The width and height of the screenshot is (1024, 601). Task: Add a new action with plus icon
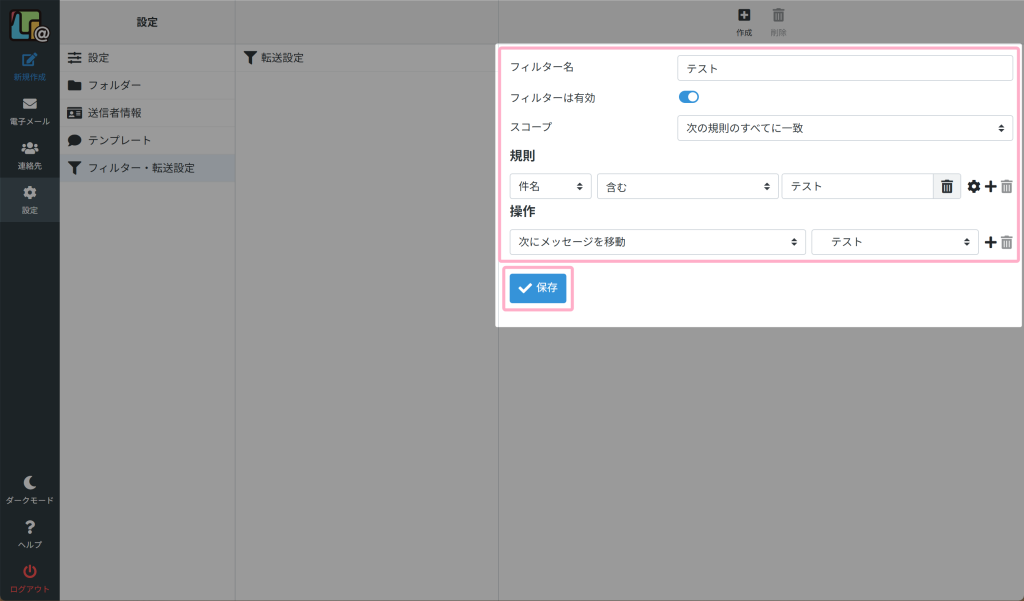point(991,242)
